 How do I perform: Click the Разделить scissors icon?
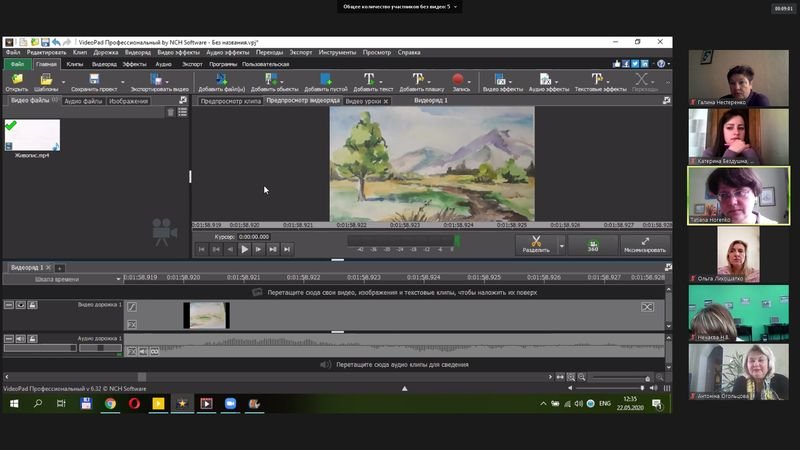tap(536, 242)
